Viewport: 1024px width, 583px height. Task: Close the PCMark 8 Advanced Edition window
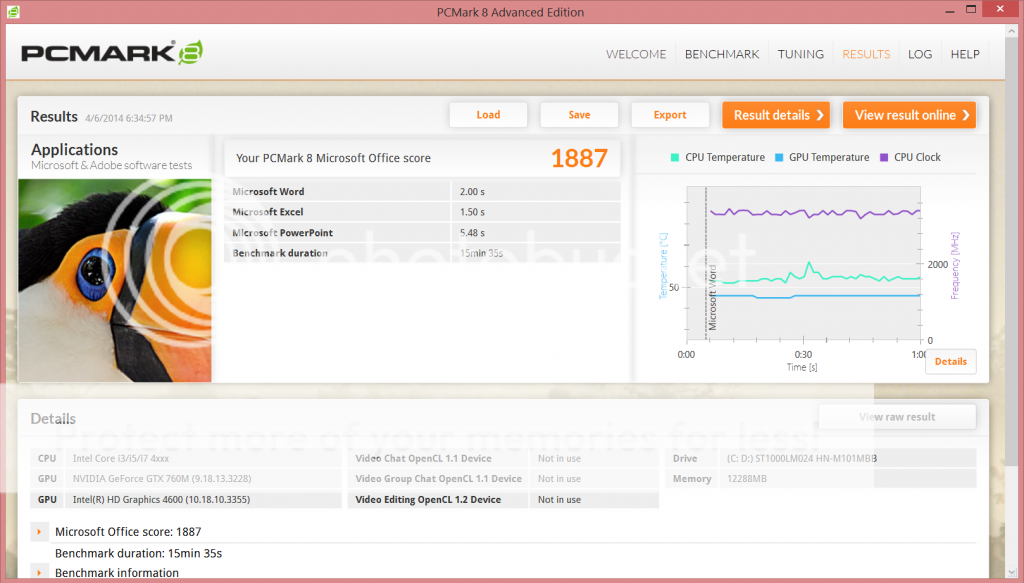click(996, 10)
